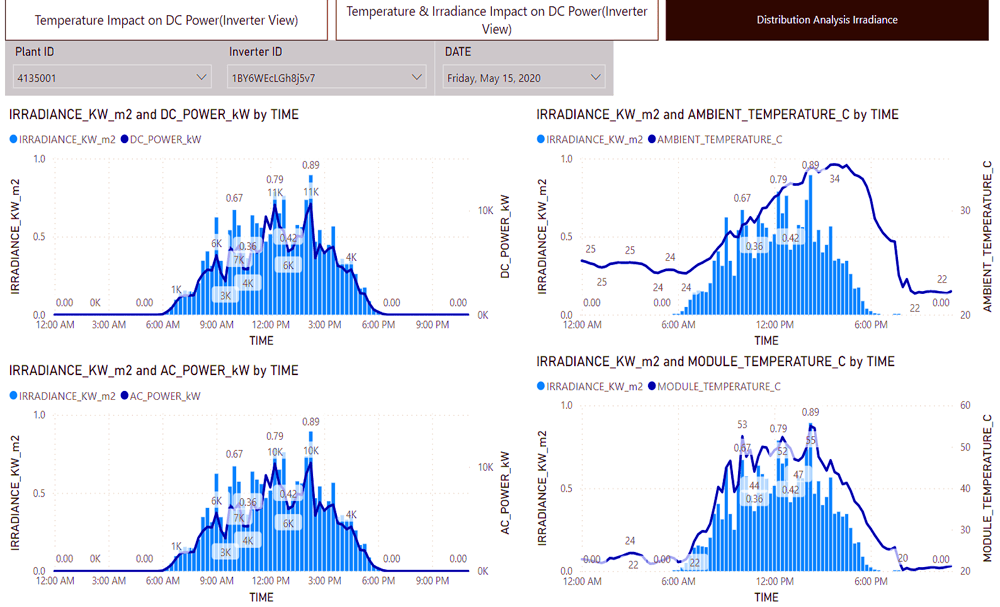Image resolution: width=1000 pixels, height=607 pixels.
Task: Open the Inverter ID dropdown list
Action: coord(326,77)
